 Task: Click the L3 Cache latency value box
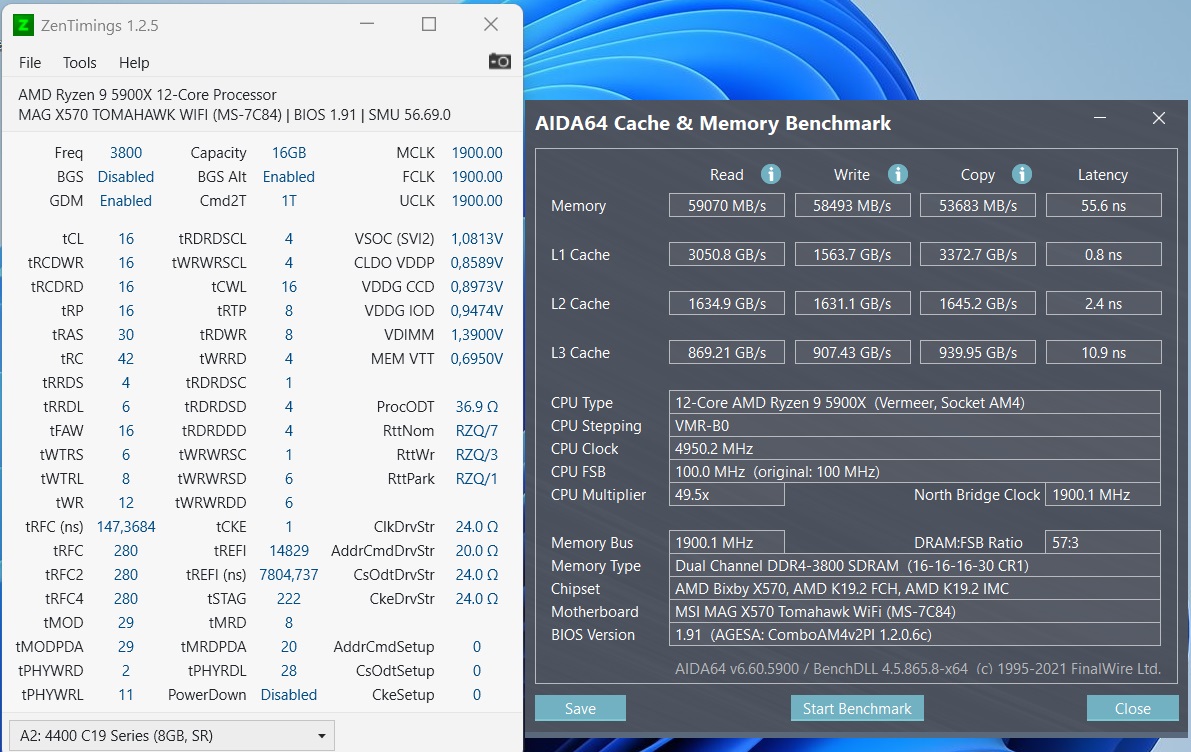(1103, 352)
